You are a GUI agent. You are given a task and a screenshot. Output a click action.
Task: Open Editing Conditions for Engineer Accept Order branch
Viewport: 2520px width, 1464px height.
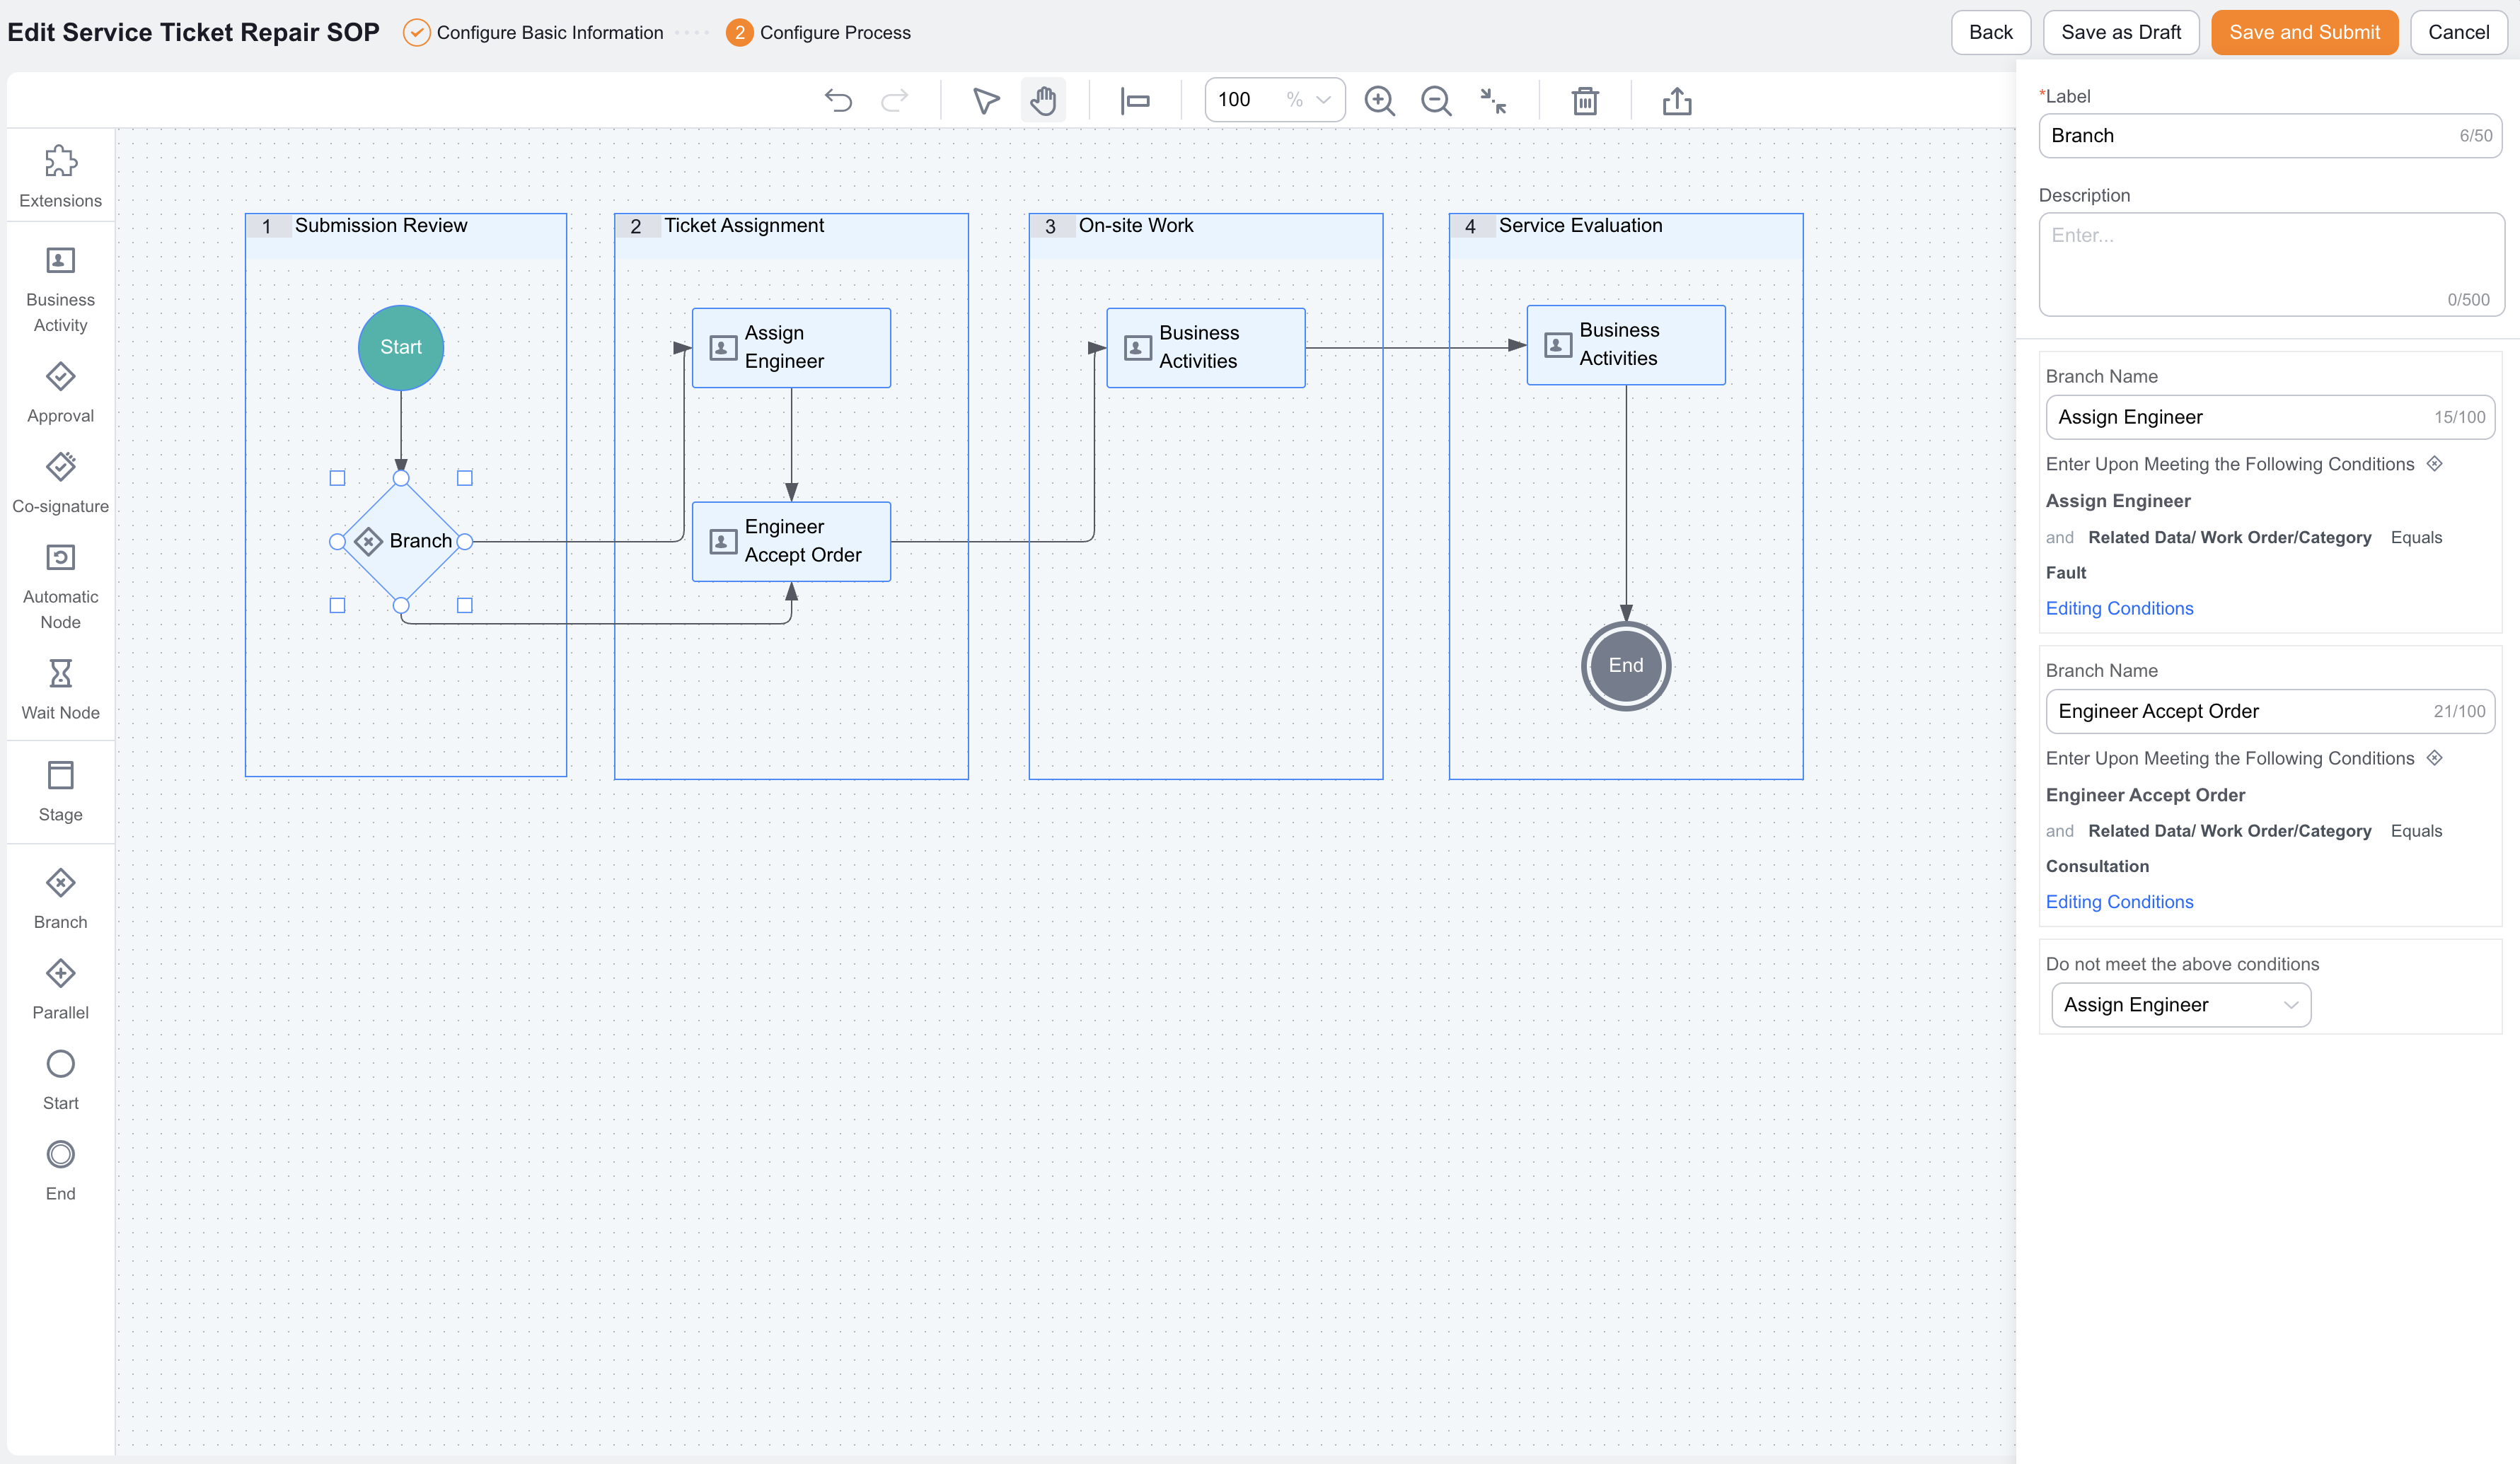point(2119,901)
